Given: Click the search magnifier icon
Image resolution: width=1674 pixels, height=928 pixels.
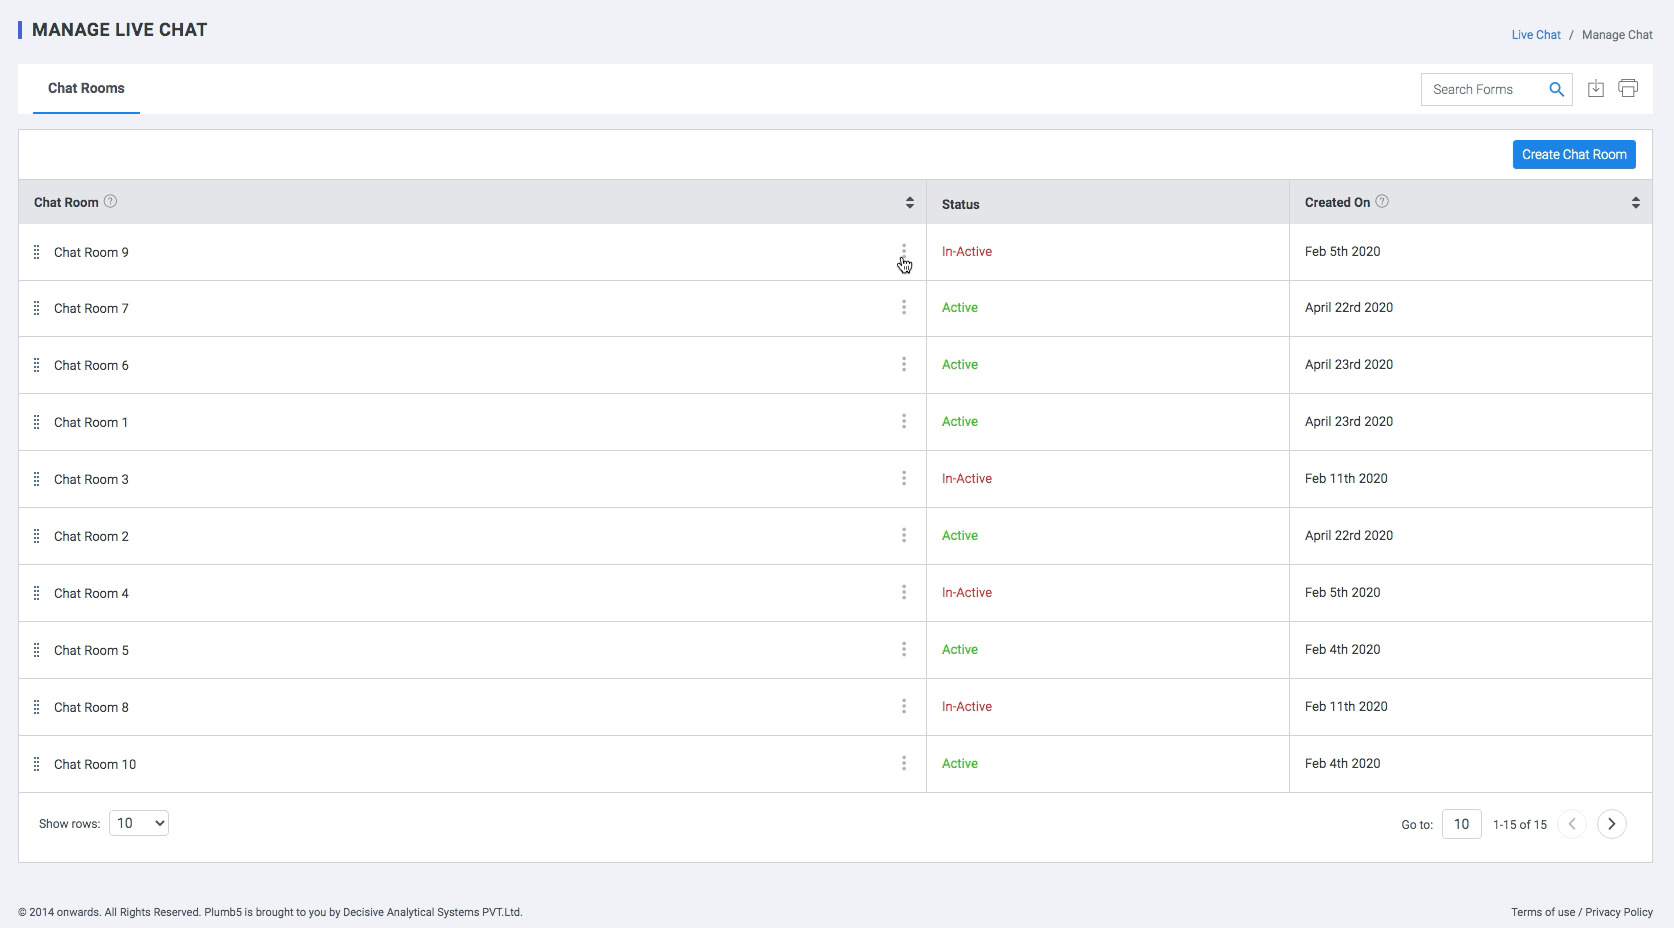Looking at the screenshot, I should point(1556,89).
